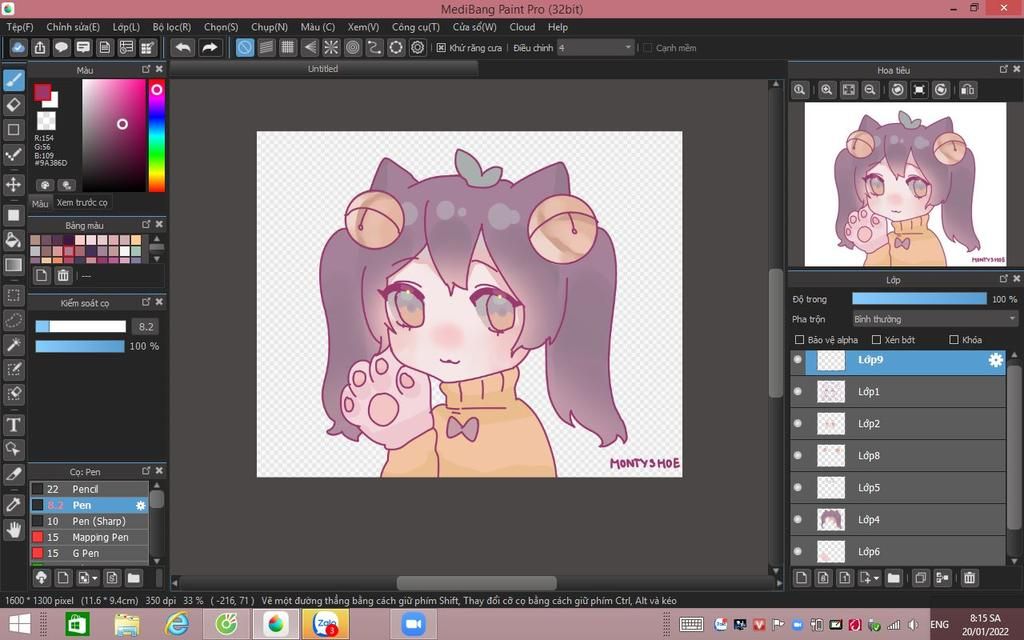The height and width of the screenshot is (640, 1024).
Task: Enable the circle snap guide
Action: pos(396,48)
